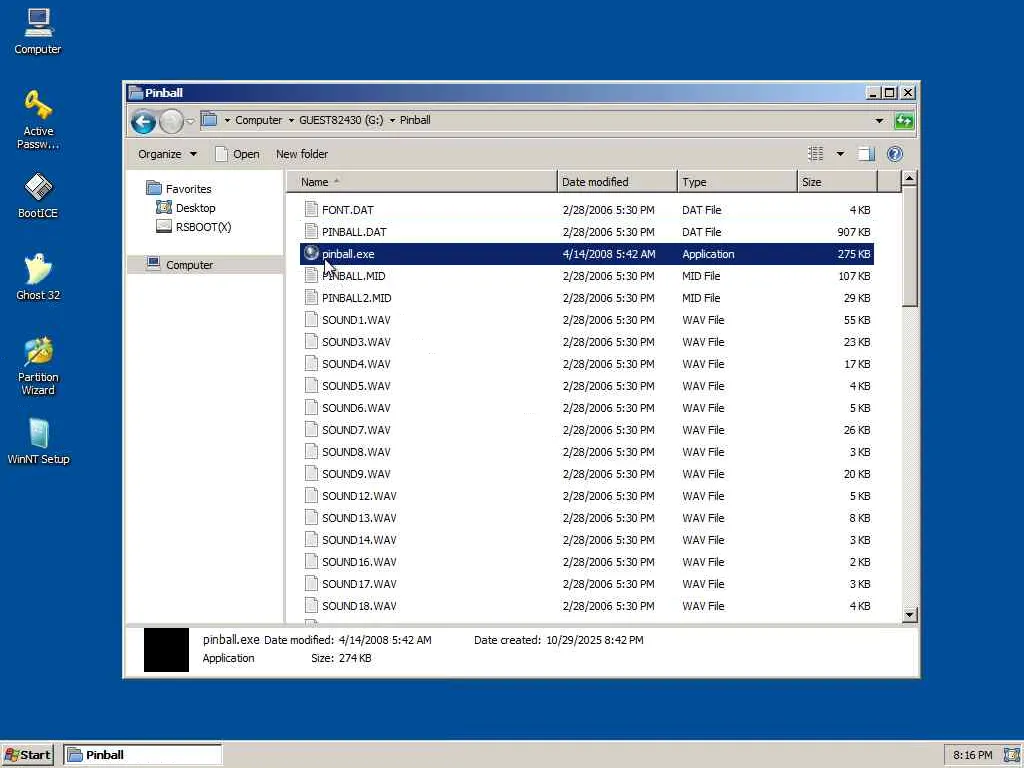Open the view options dropdown arrow
The width and height of the screenshot is (1024, 768).
(840, 154)
